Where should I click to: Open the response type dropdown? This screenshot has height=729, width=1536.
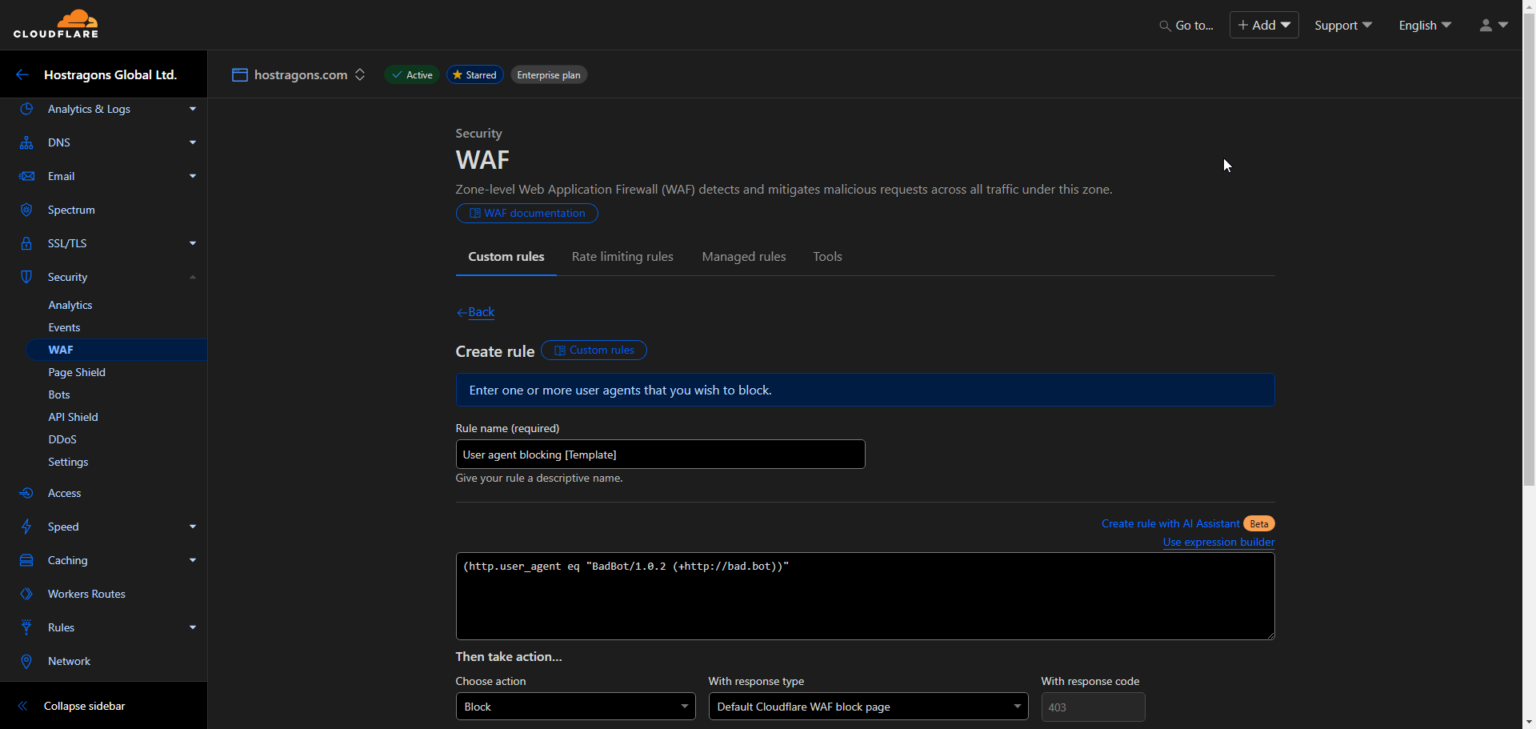867,707
